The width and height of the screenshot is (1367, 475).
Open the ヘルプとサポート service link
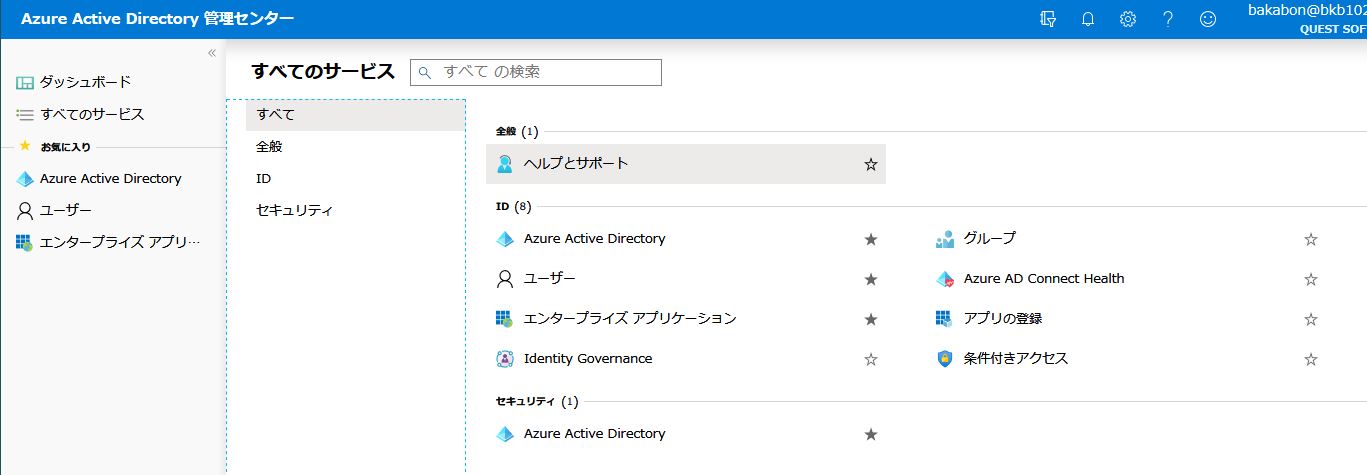pyautogui.click(x=576, y=163)
